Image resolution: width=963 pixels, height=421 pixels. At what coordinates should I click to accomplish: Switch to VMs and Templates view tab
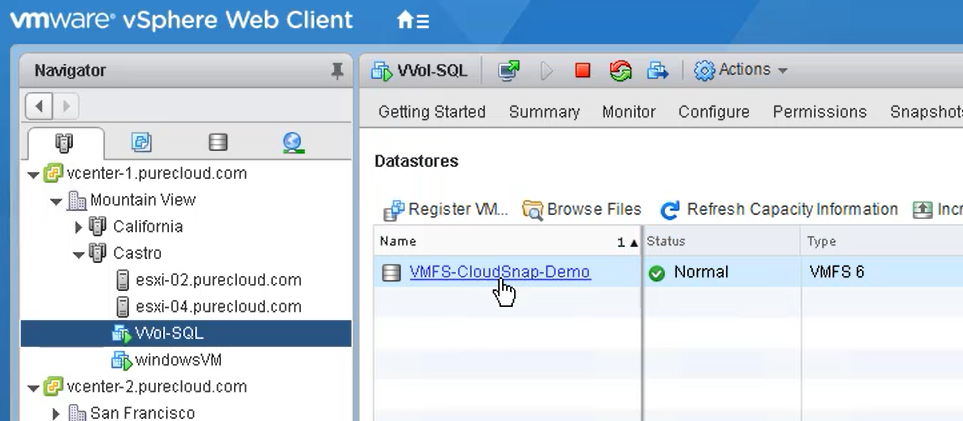tap(141, 143)
